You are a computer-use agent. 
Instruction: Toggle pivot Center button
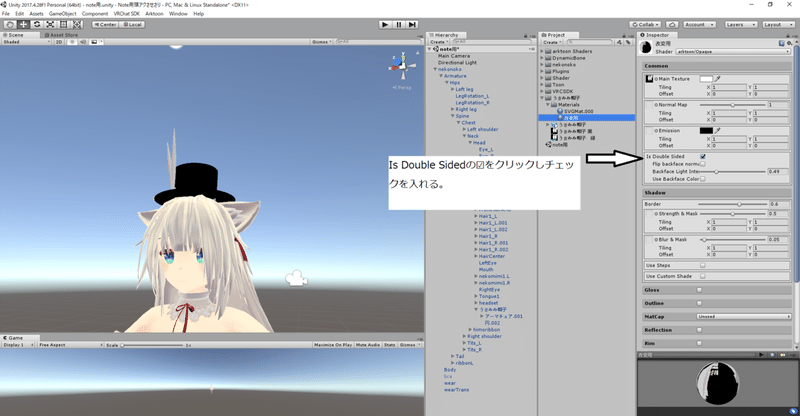click(x=105, y=25)
